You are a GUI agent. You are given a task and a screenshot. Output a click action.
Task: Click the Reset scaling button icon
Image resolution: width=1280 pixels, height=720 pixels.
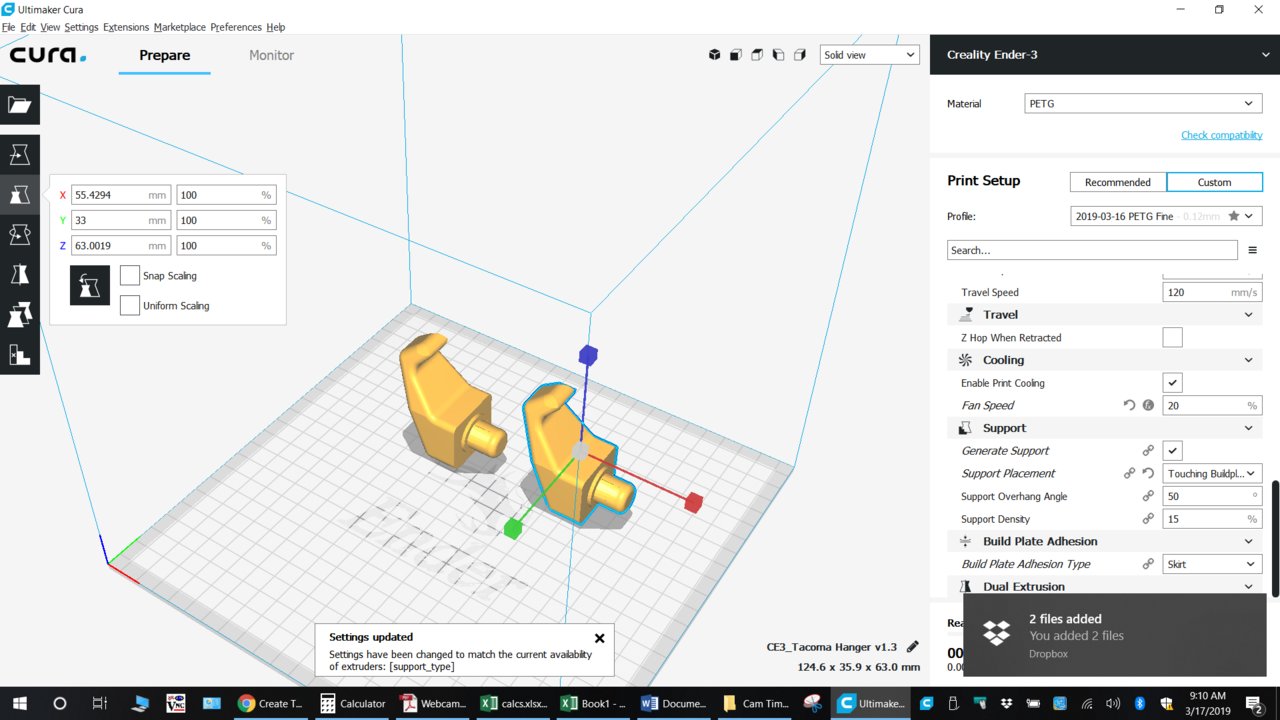point(90,285)
